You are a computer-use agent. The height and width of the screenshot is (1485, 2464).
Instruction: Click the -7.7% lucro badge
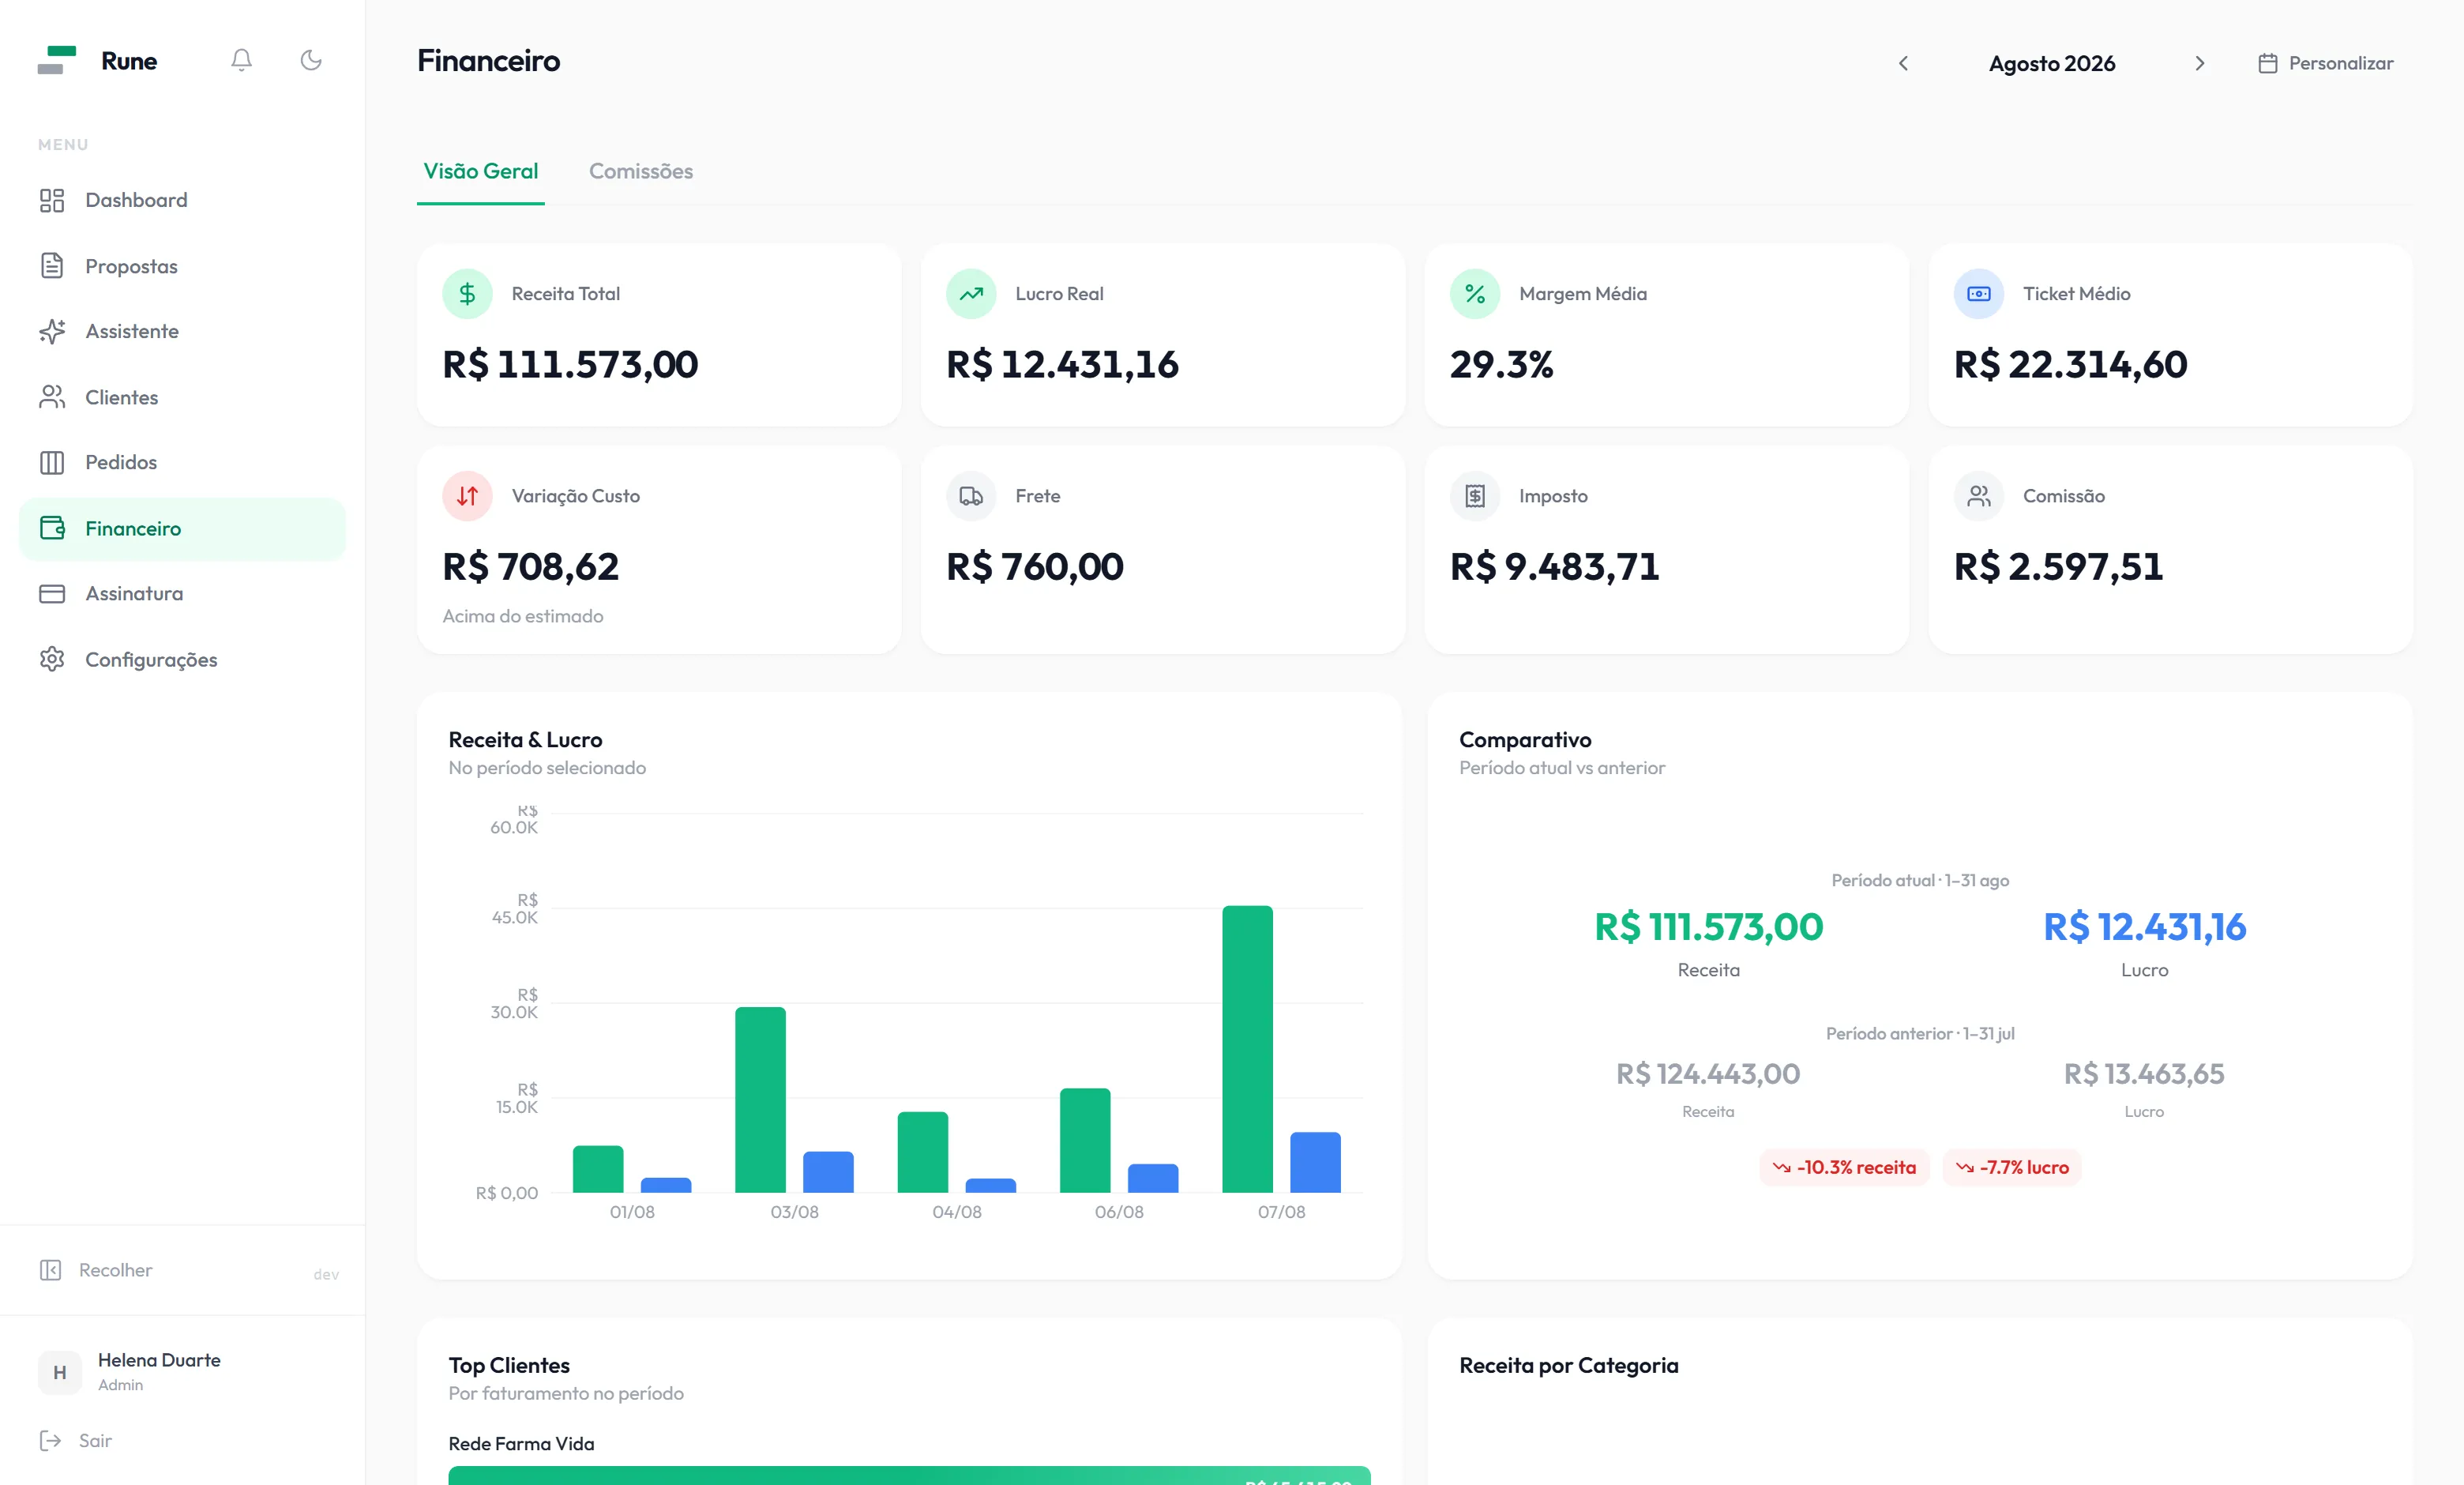[x=2012, y=1167]
